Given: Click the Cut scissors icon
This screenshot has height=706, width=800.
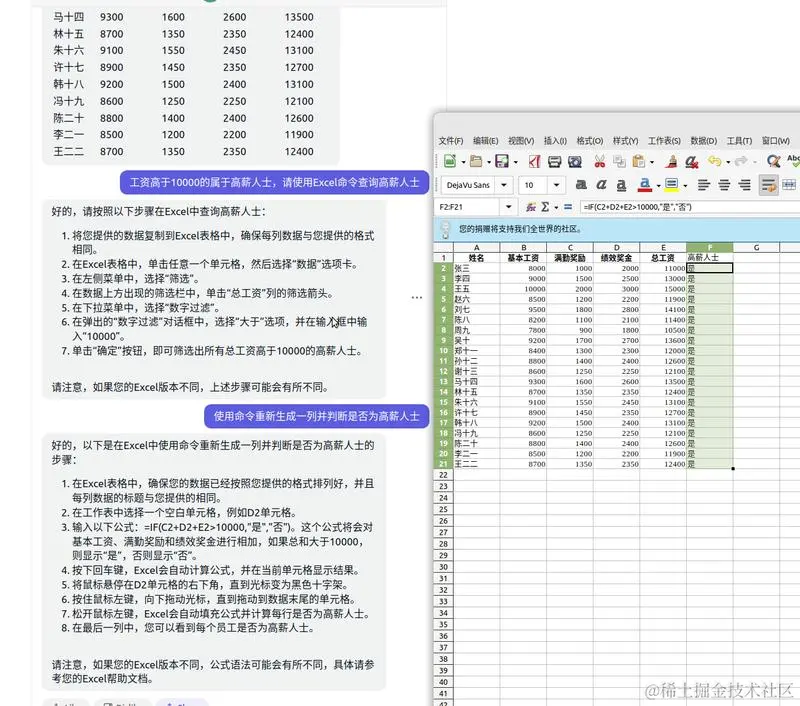Looking at the screenshot, I should [599, 162].
